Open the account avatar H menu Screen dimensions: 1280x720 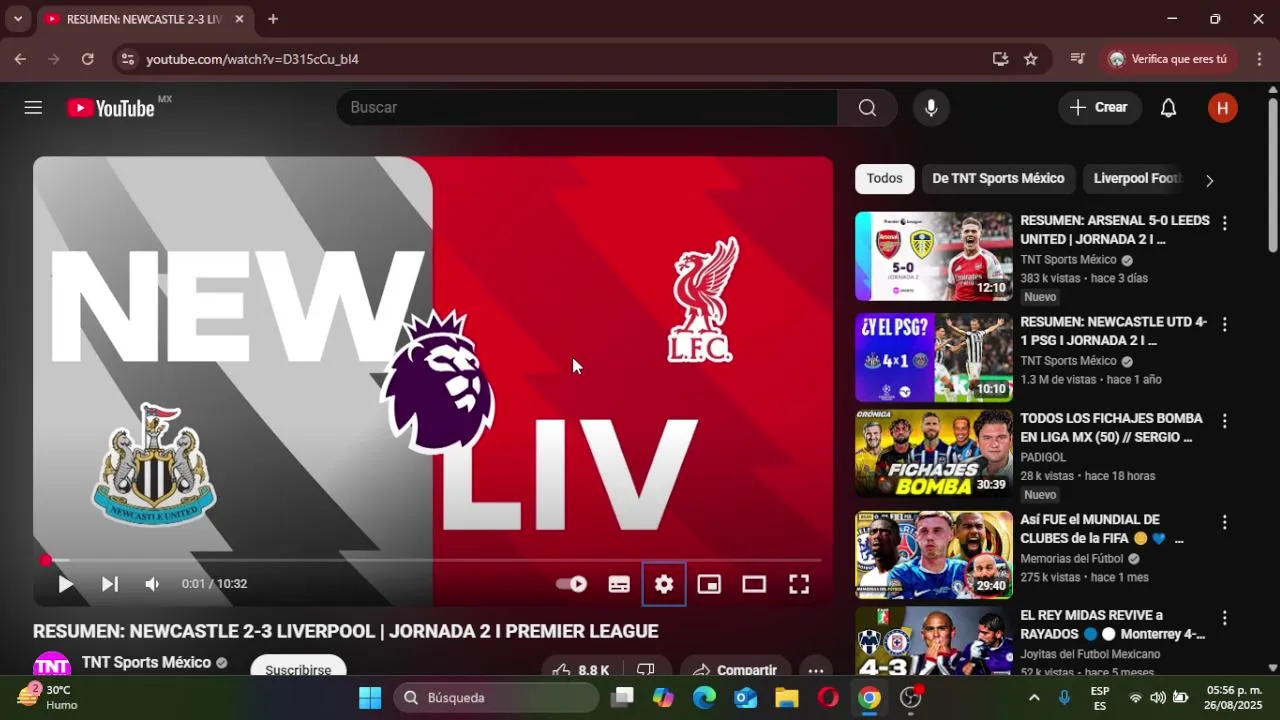click(x=1222, y=108)
